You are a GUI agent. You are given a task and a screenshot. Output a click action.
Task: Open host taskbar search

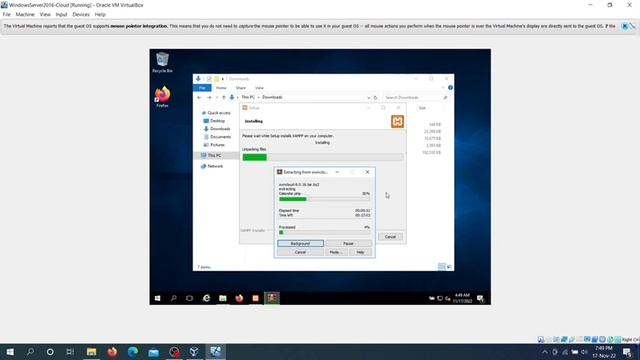(x=30, y=352)
